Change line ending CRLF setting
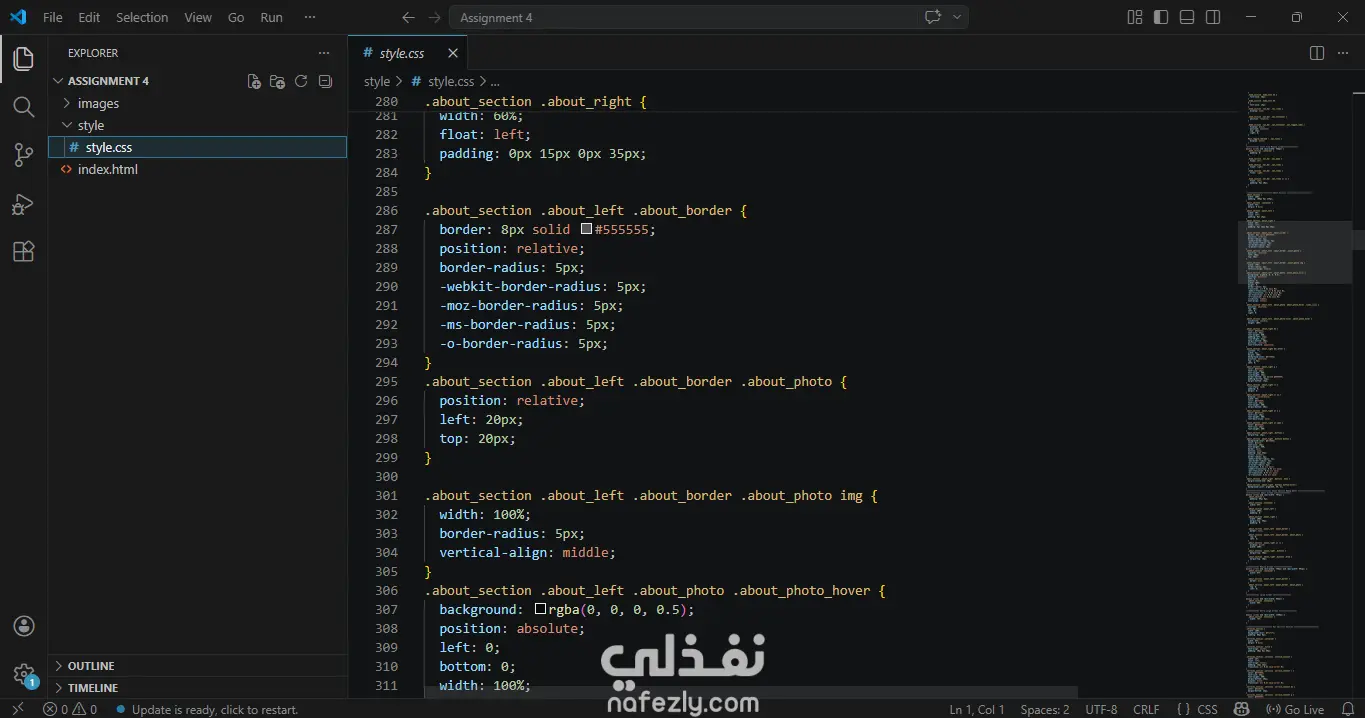Screen dimensions: 1365x718 click(1146, 709)
